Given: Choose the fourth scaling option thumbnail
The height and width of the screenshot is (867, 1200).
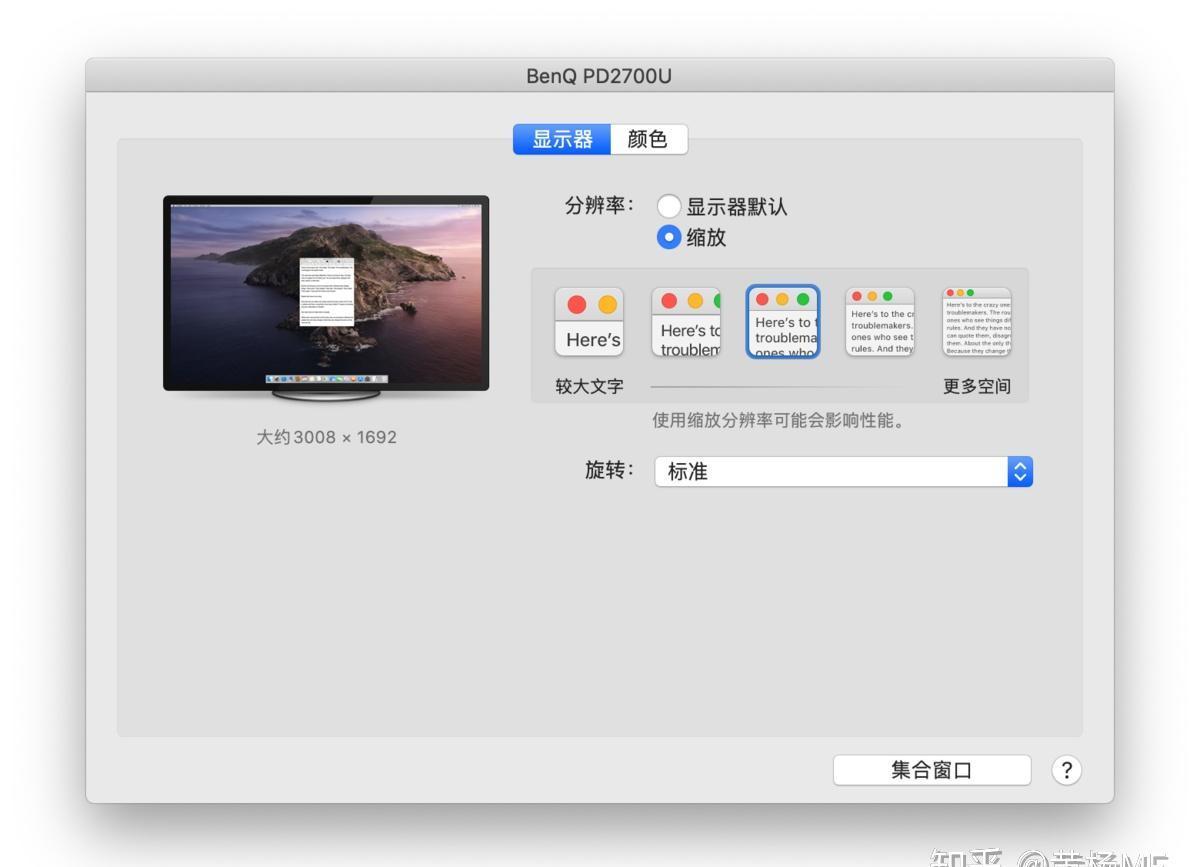Looking at the screenshot, I should (880, 322).
